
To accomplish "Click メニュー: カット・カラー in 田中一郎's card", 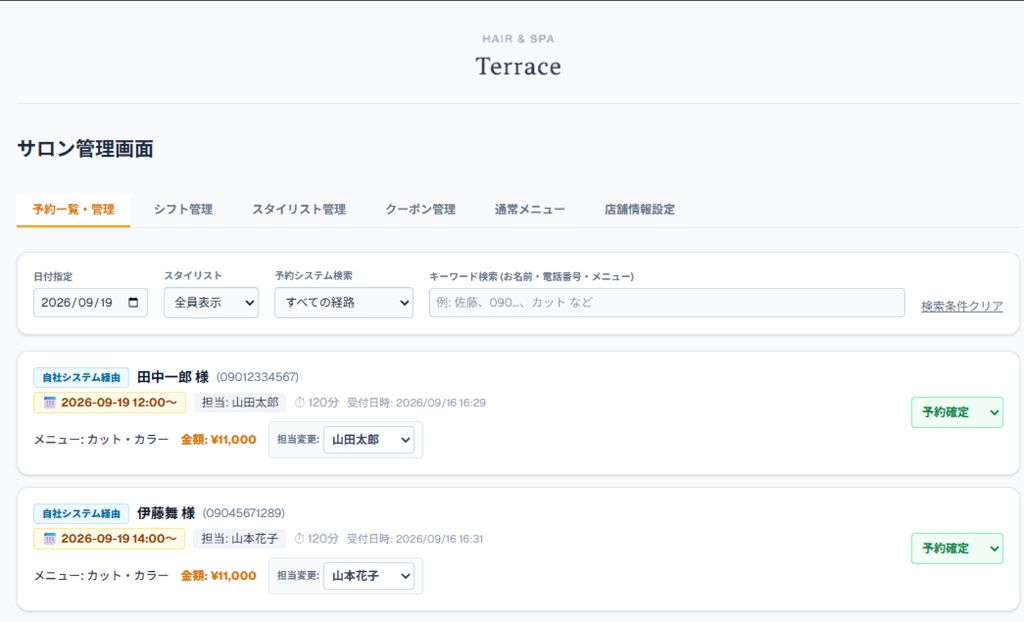I will 101,440.
